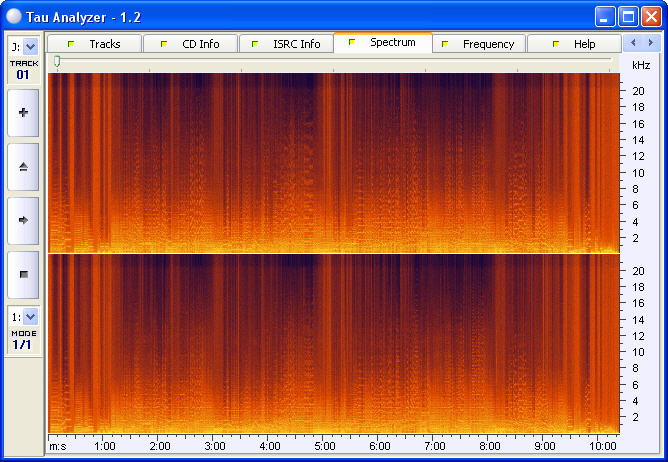Open the CD Info tab
Screen dimensions: 668x462
[x=190, y=44]
